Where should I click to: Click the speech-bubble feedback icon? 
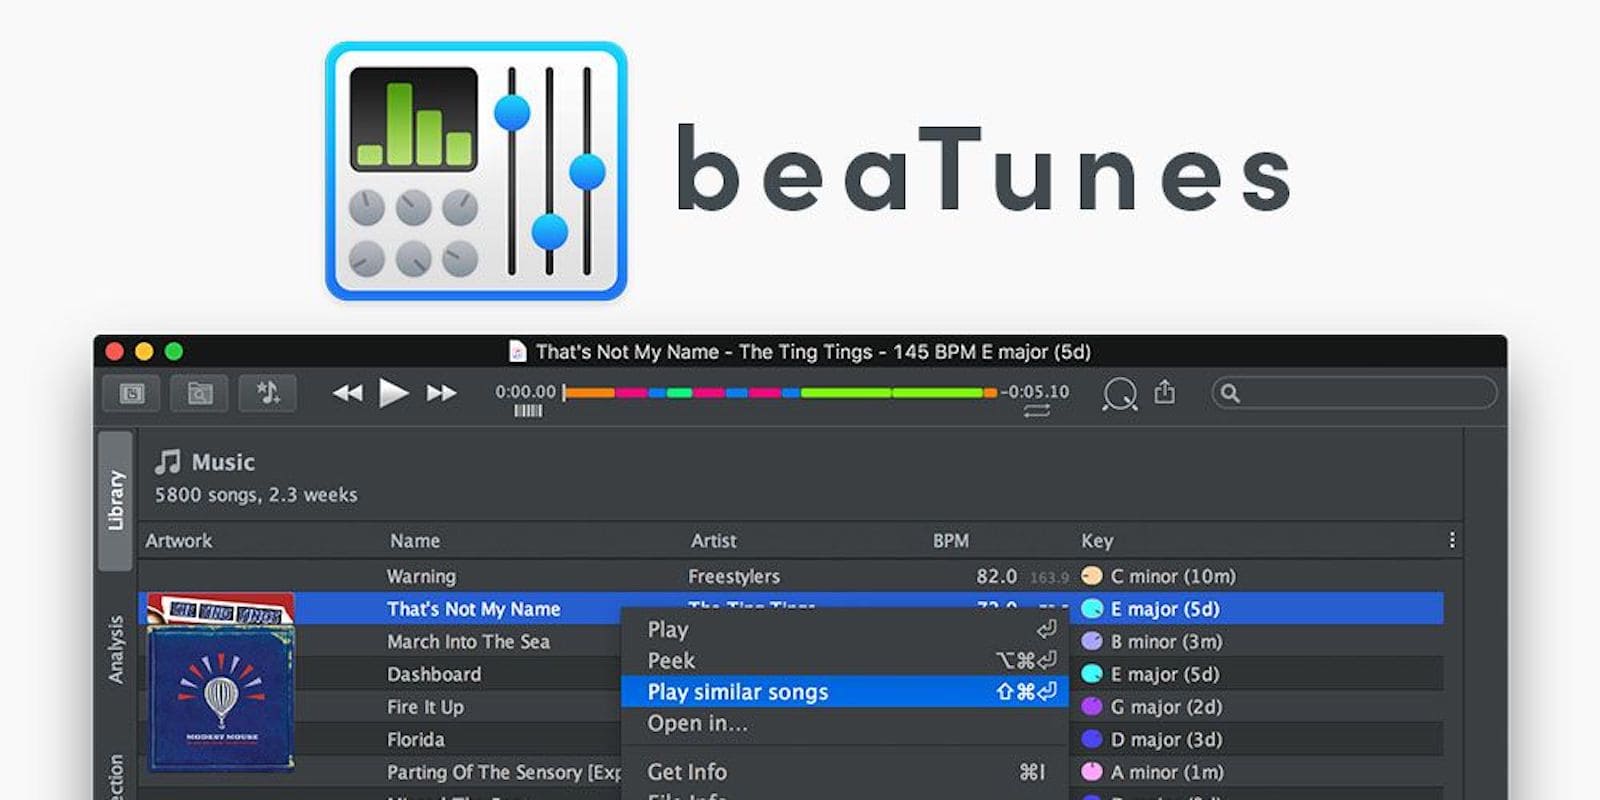click(x=1120, y=394)
